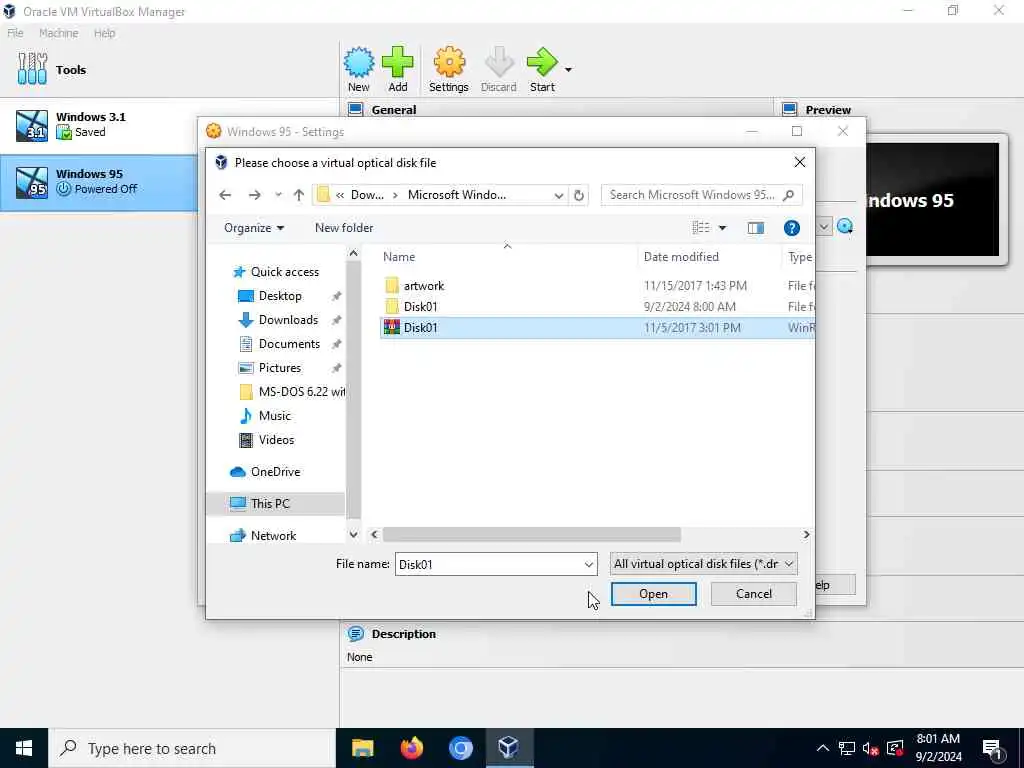The height and width of the screenshot is (768, 1024).
Task: Open the Organize dropdown menu
Action: (254, 227)
